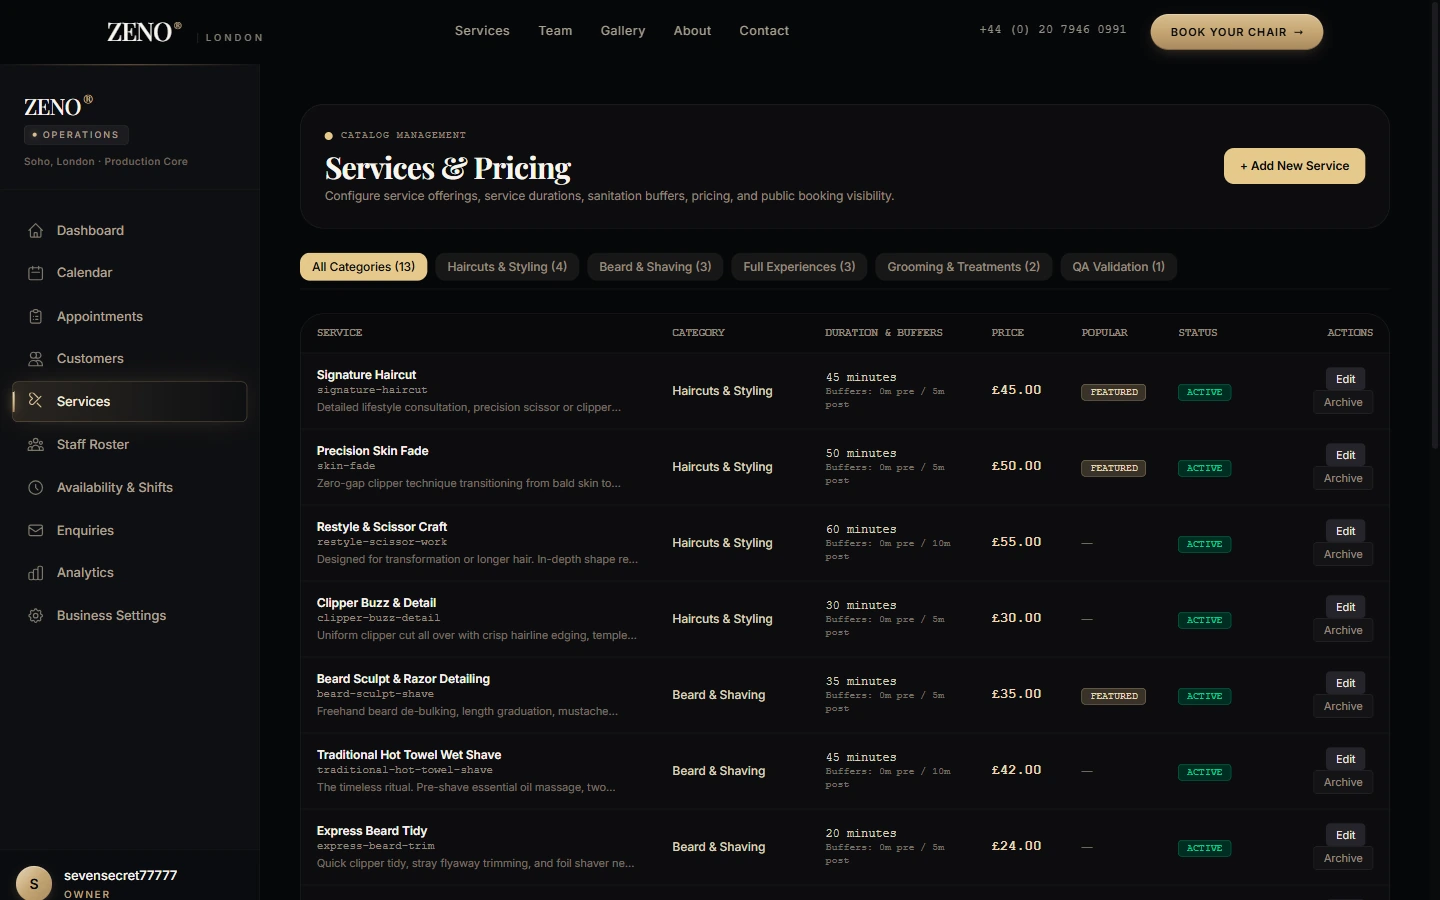The image size is (1440, 900).
Task: Open the Contact link
Action: click(x=764, y=31)
